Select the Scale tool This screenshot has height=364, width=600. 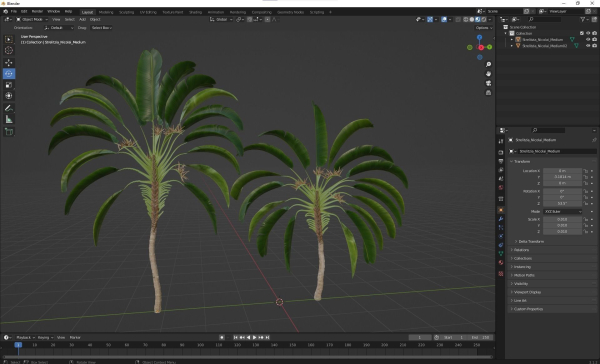pos(9,85)
